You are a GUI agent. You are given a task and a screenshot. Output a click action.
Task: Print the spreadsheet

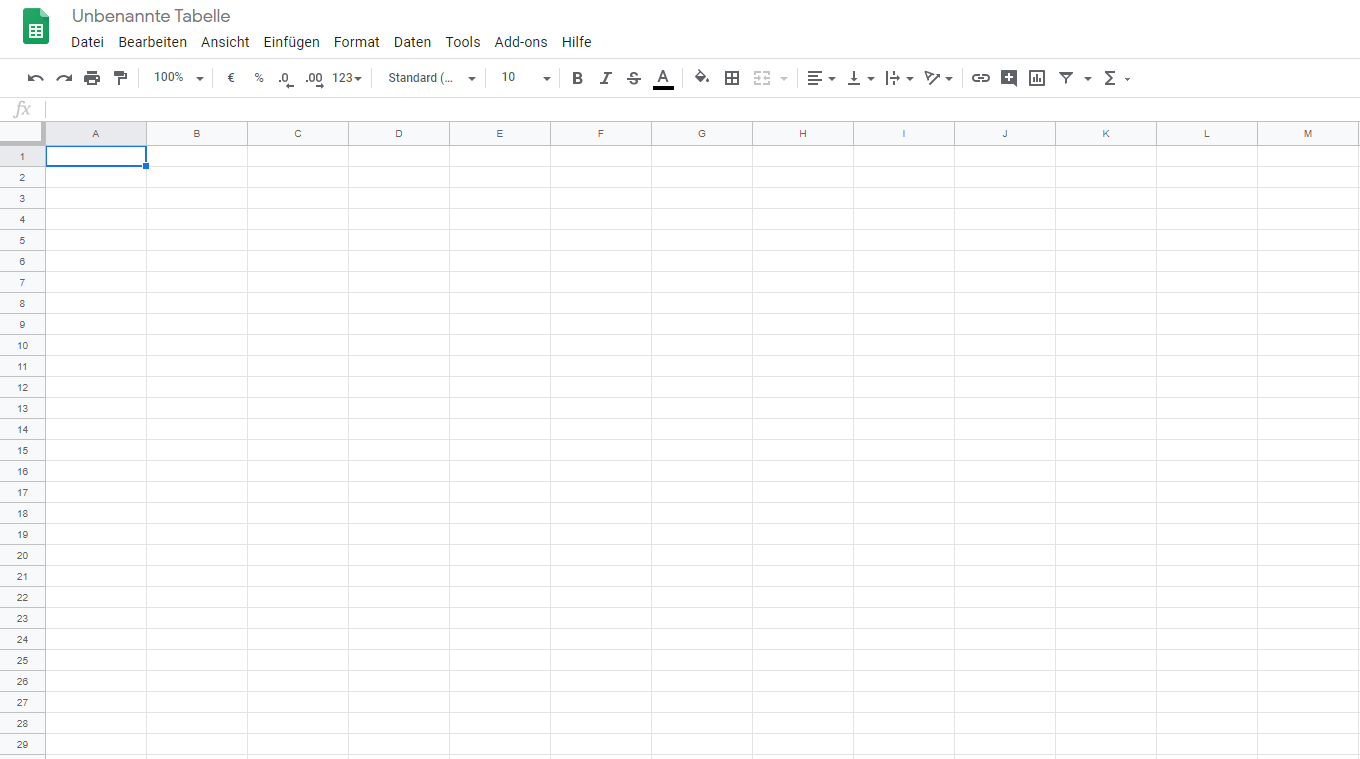(x=92, y=78)
